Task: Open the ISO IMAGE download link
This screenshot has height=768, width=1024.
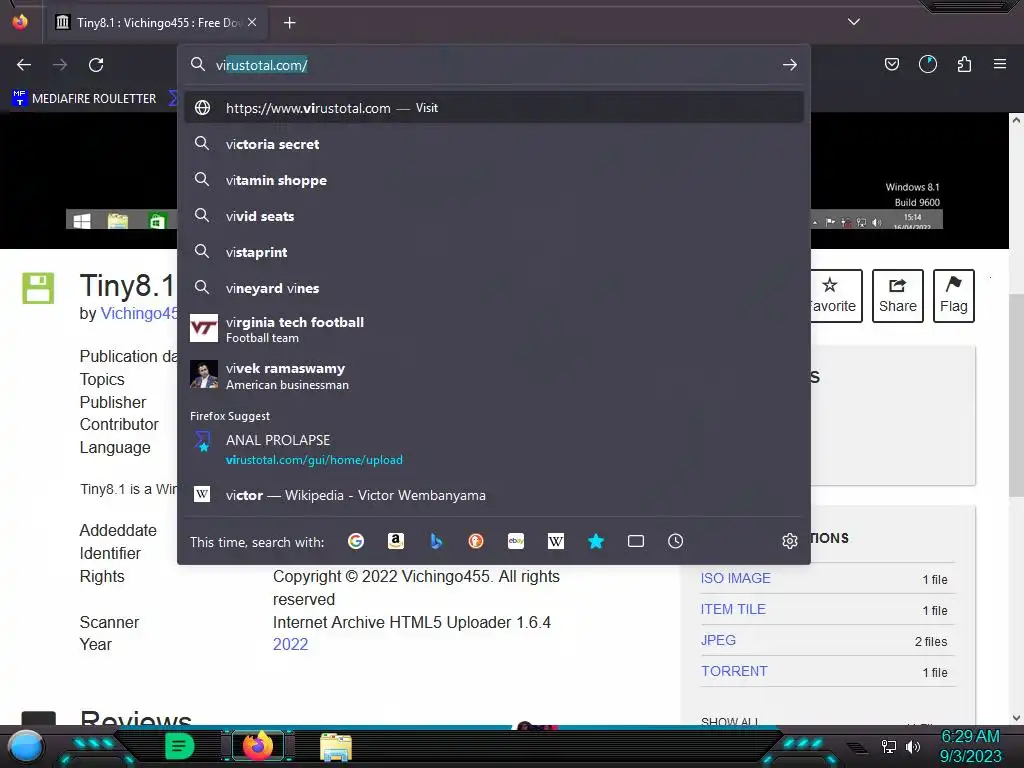Action: click(x=735, y=578)
